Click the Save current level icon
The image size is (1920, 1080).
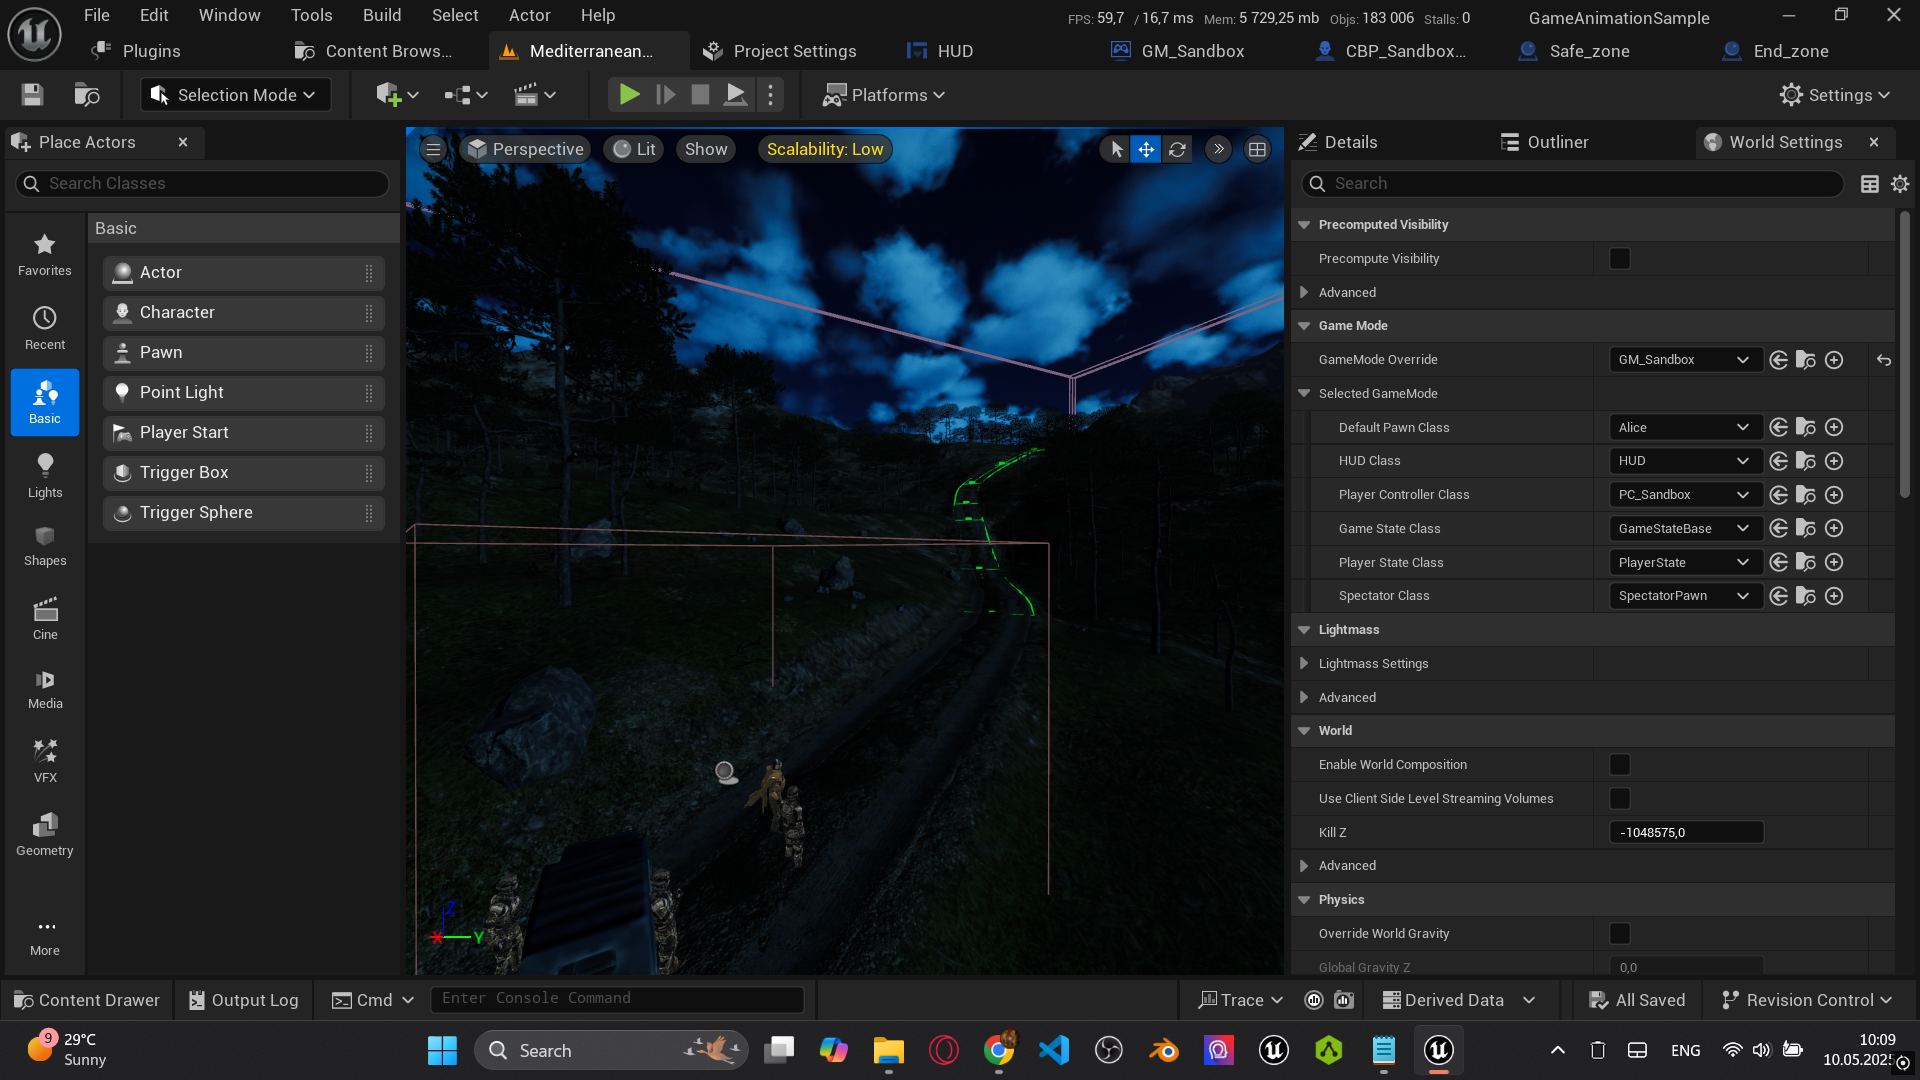click(x=32, y=95)
